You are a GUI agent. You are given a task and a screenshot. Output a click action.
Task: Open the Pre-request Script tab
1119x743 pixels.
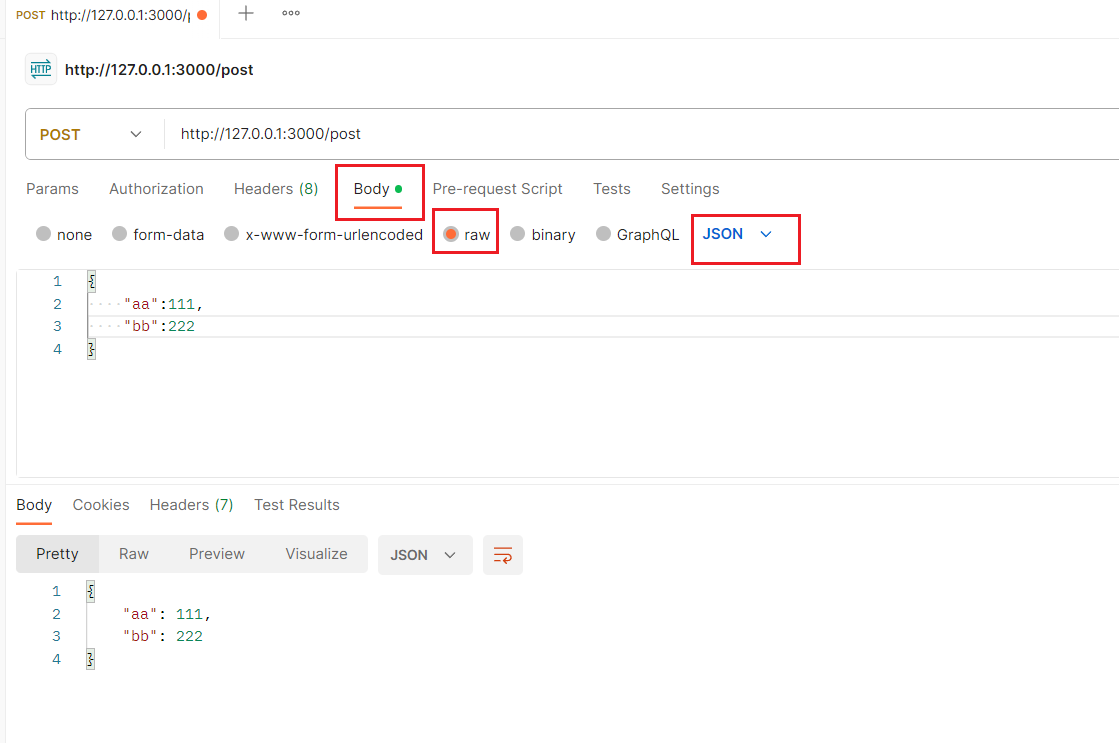point(497,189)
